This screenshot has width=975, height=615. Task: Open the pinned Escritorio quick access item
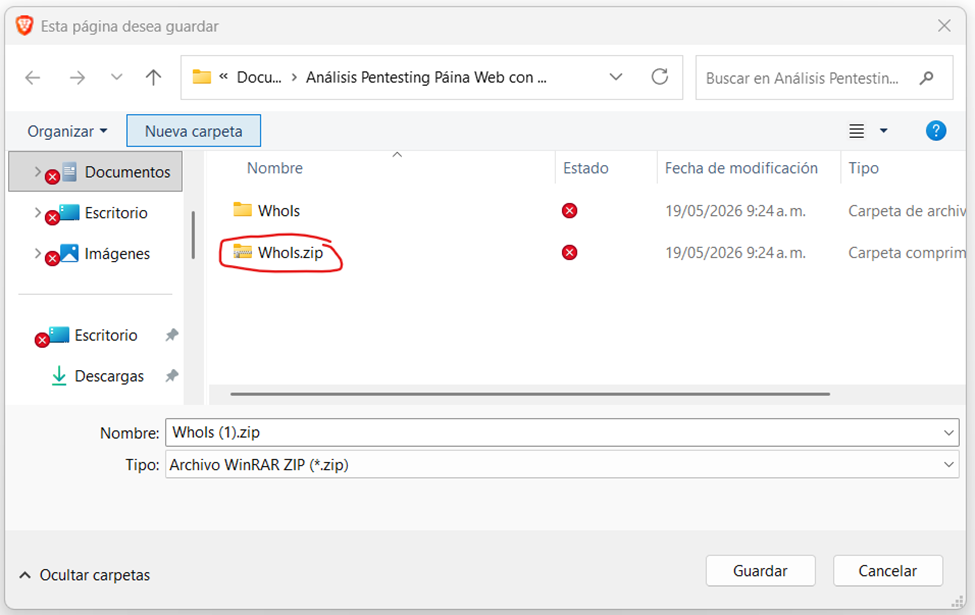pyautogui.click(x=106, y=335)
